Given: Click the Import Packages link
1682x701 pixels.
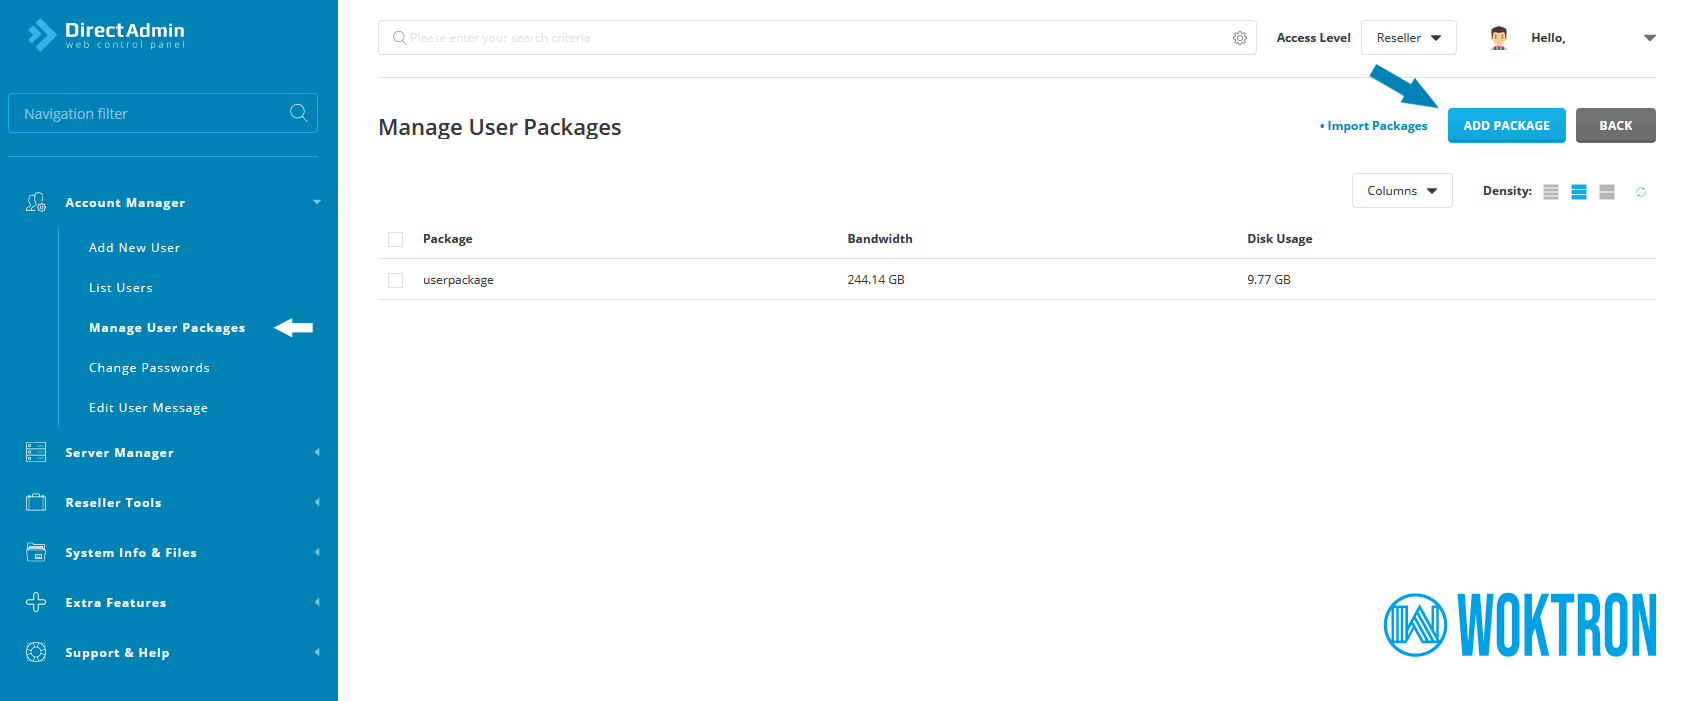Looking at the screenshot, I should pyautogui.click(x=1376, y=126).
